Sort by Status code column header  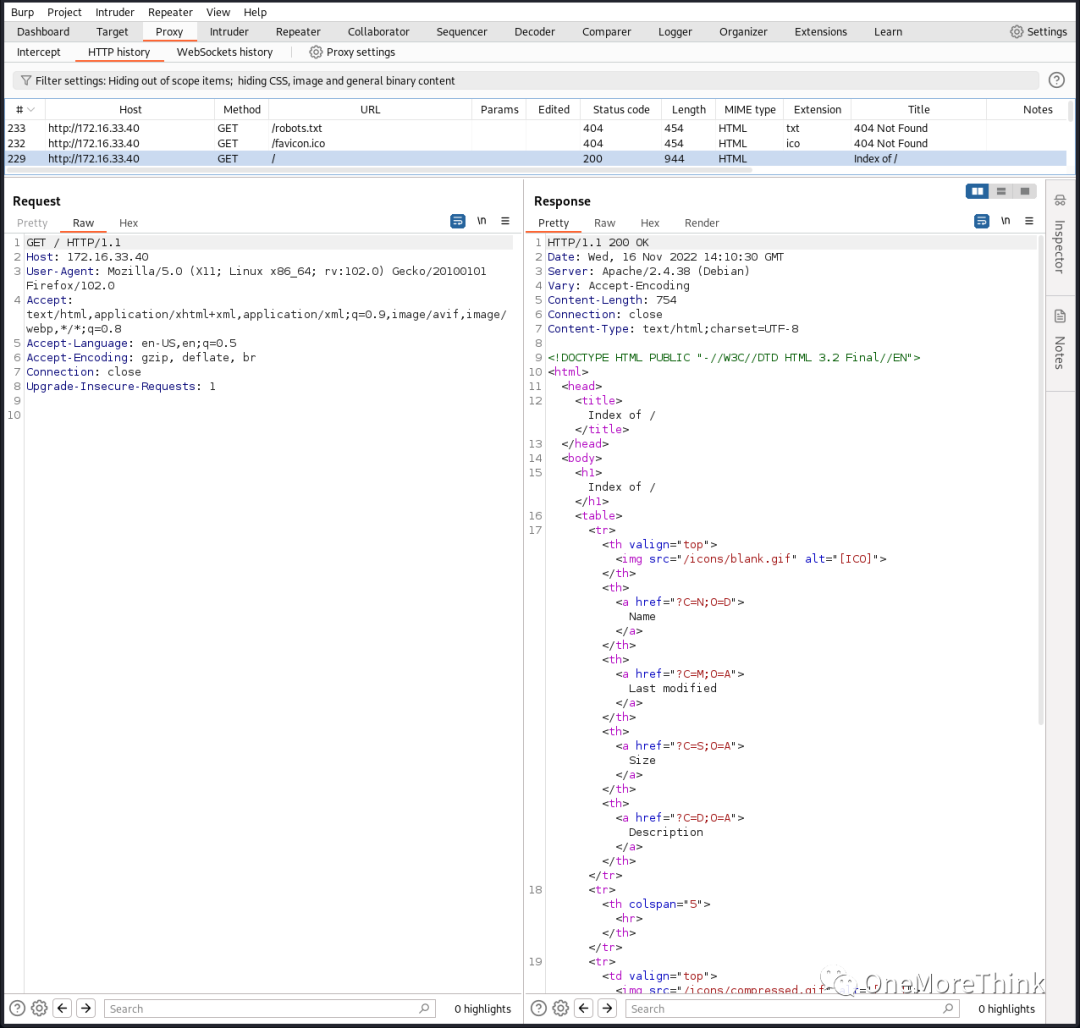[621, 109]
